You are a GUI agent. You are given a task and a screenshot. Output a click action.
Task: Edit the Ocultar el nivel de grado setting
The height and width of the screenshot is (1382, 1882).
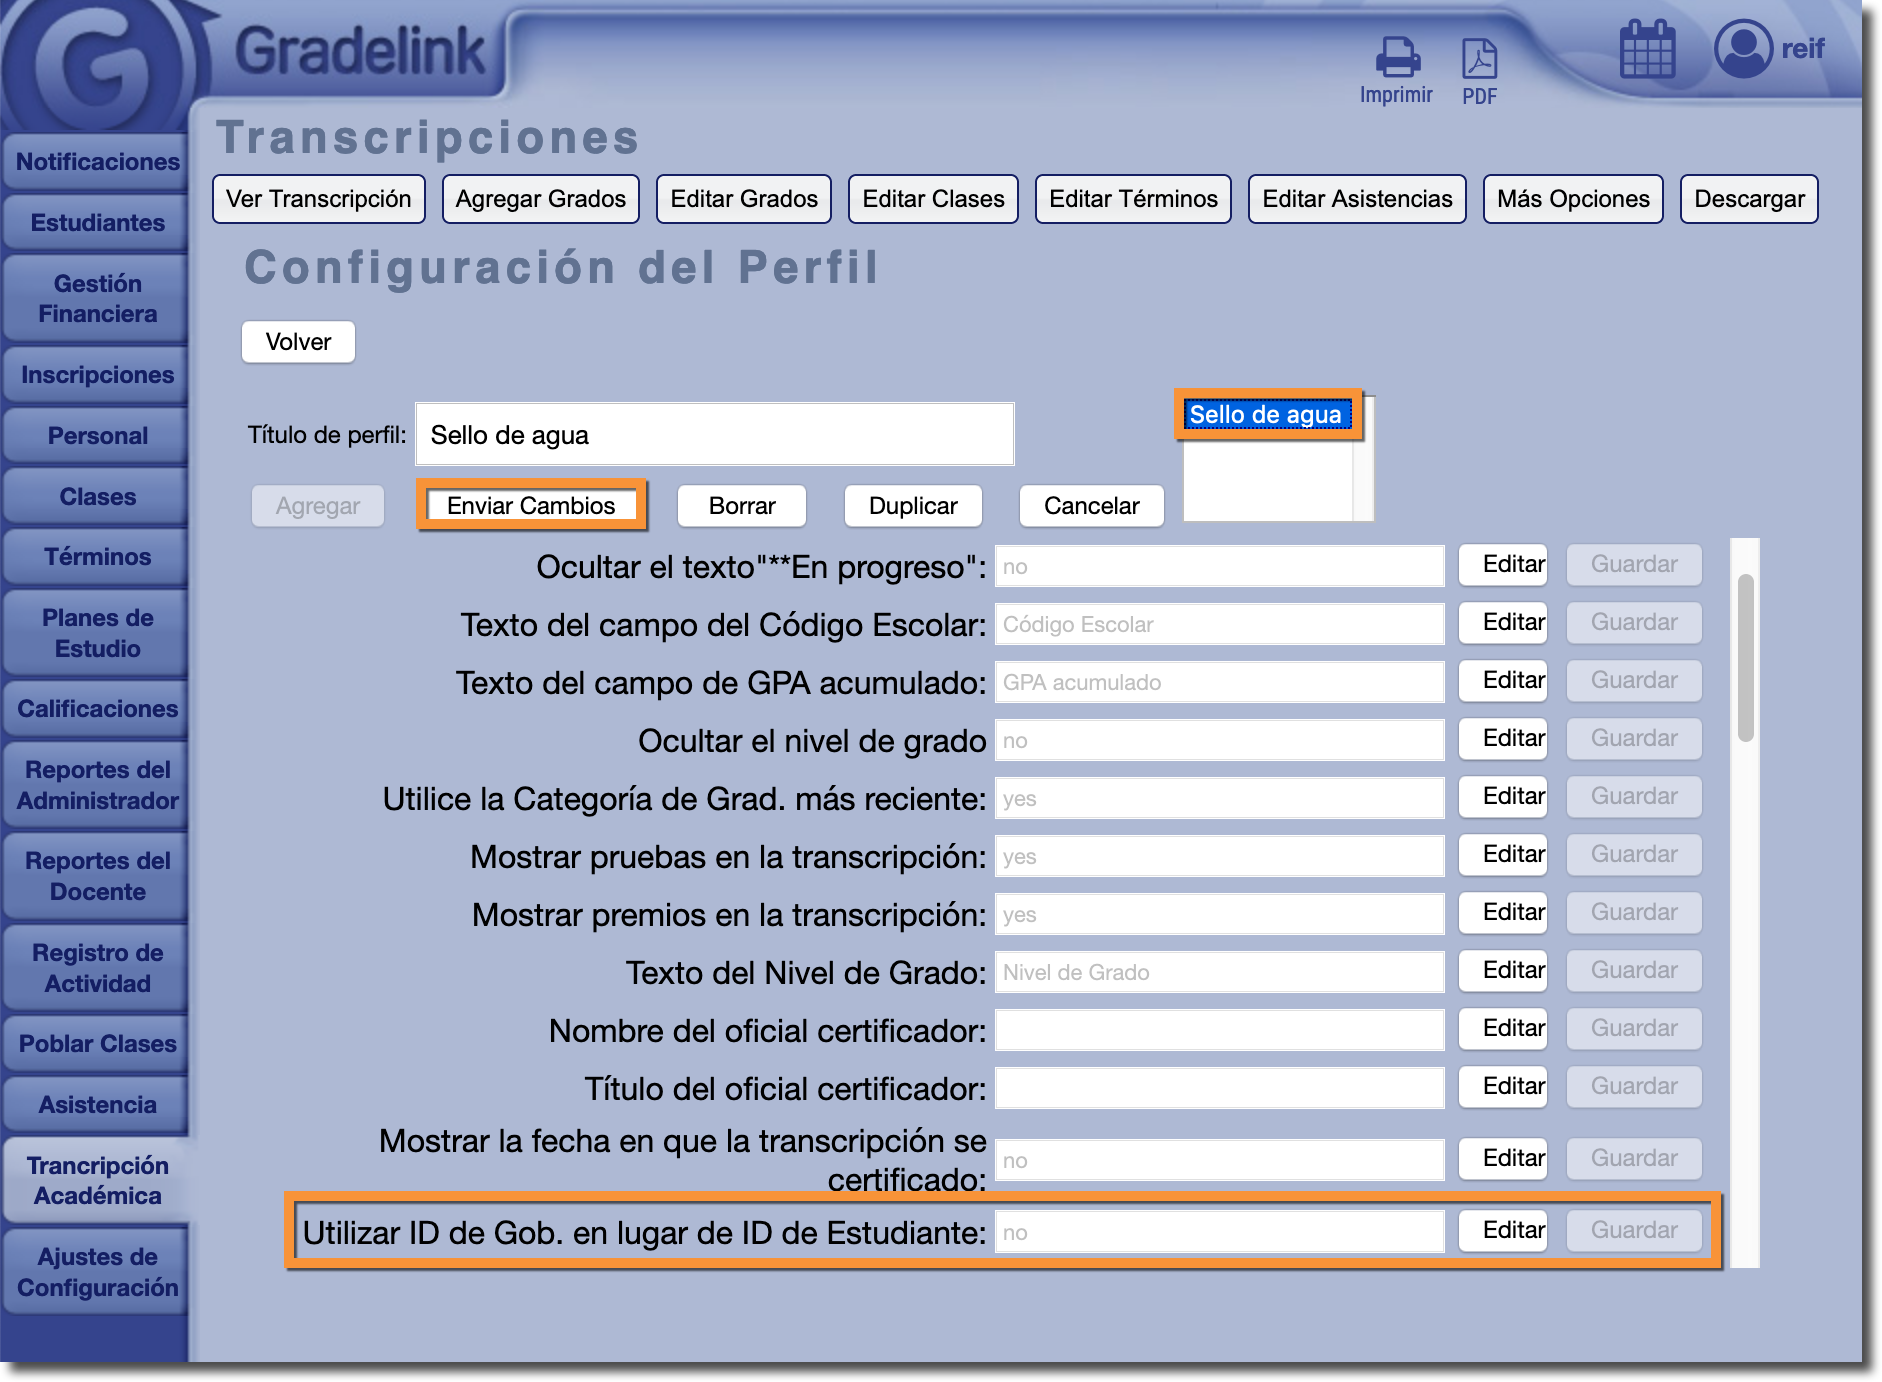point(1512,739)
